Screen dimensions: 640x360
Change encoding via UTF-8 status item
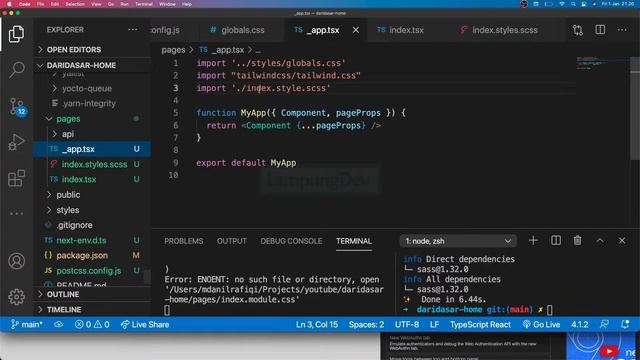coord(407,324)
